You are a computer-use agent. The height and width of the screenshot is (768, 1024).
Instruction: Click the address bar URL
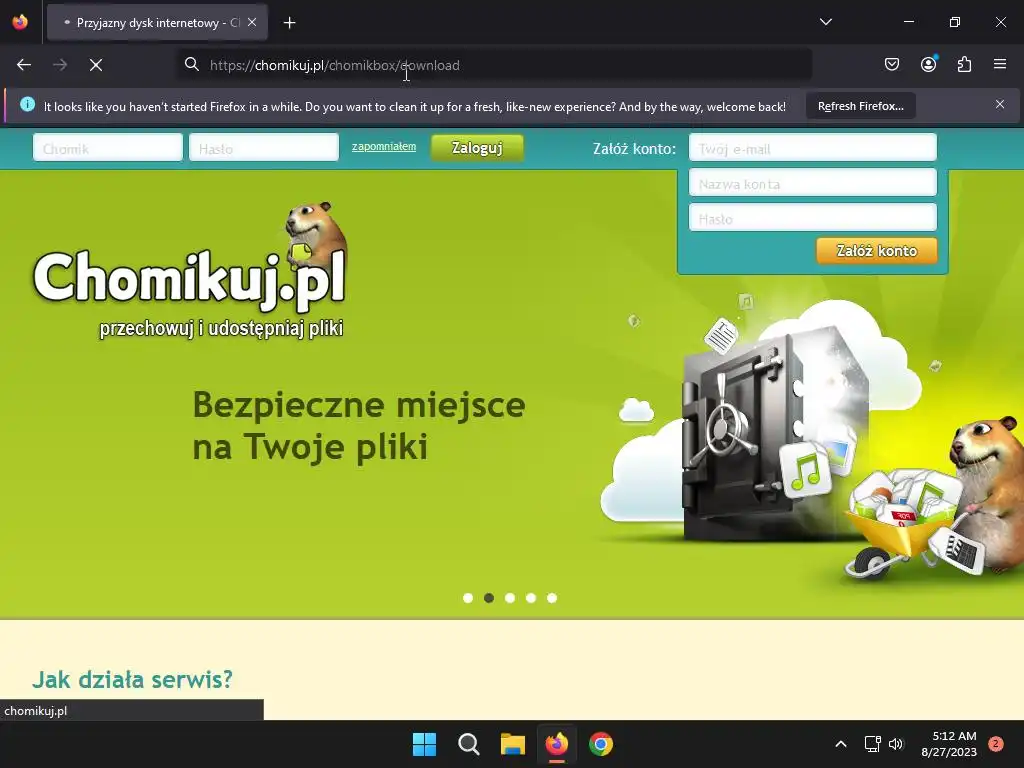334,65
